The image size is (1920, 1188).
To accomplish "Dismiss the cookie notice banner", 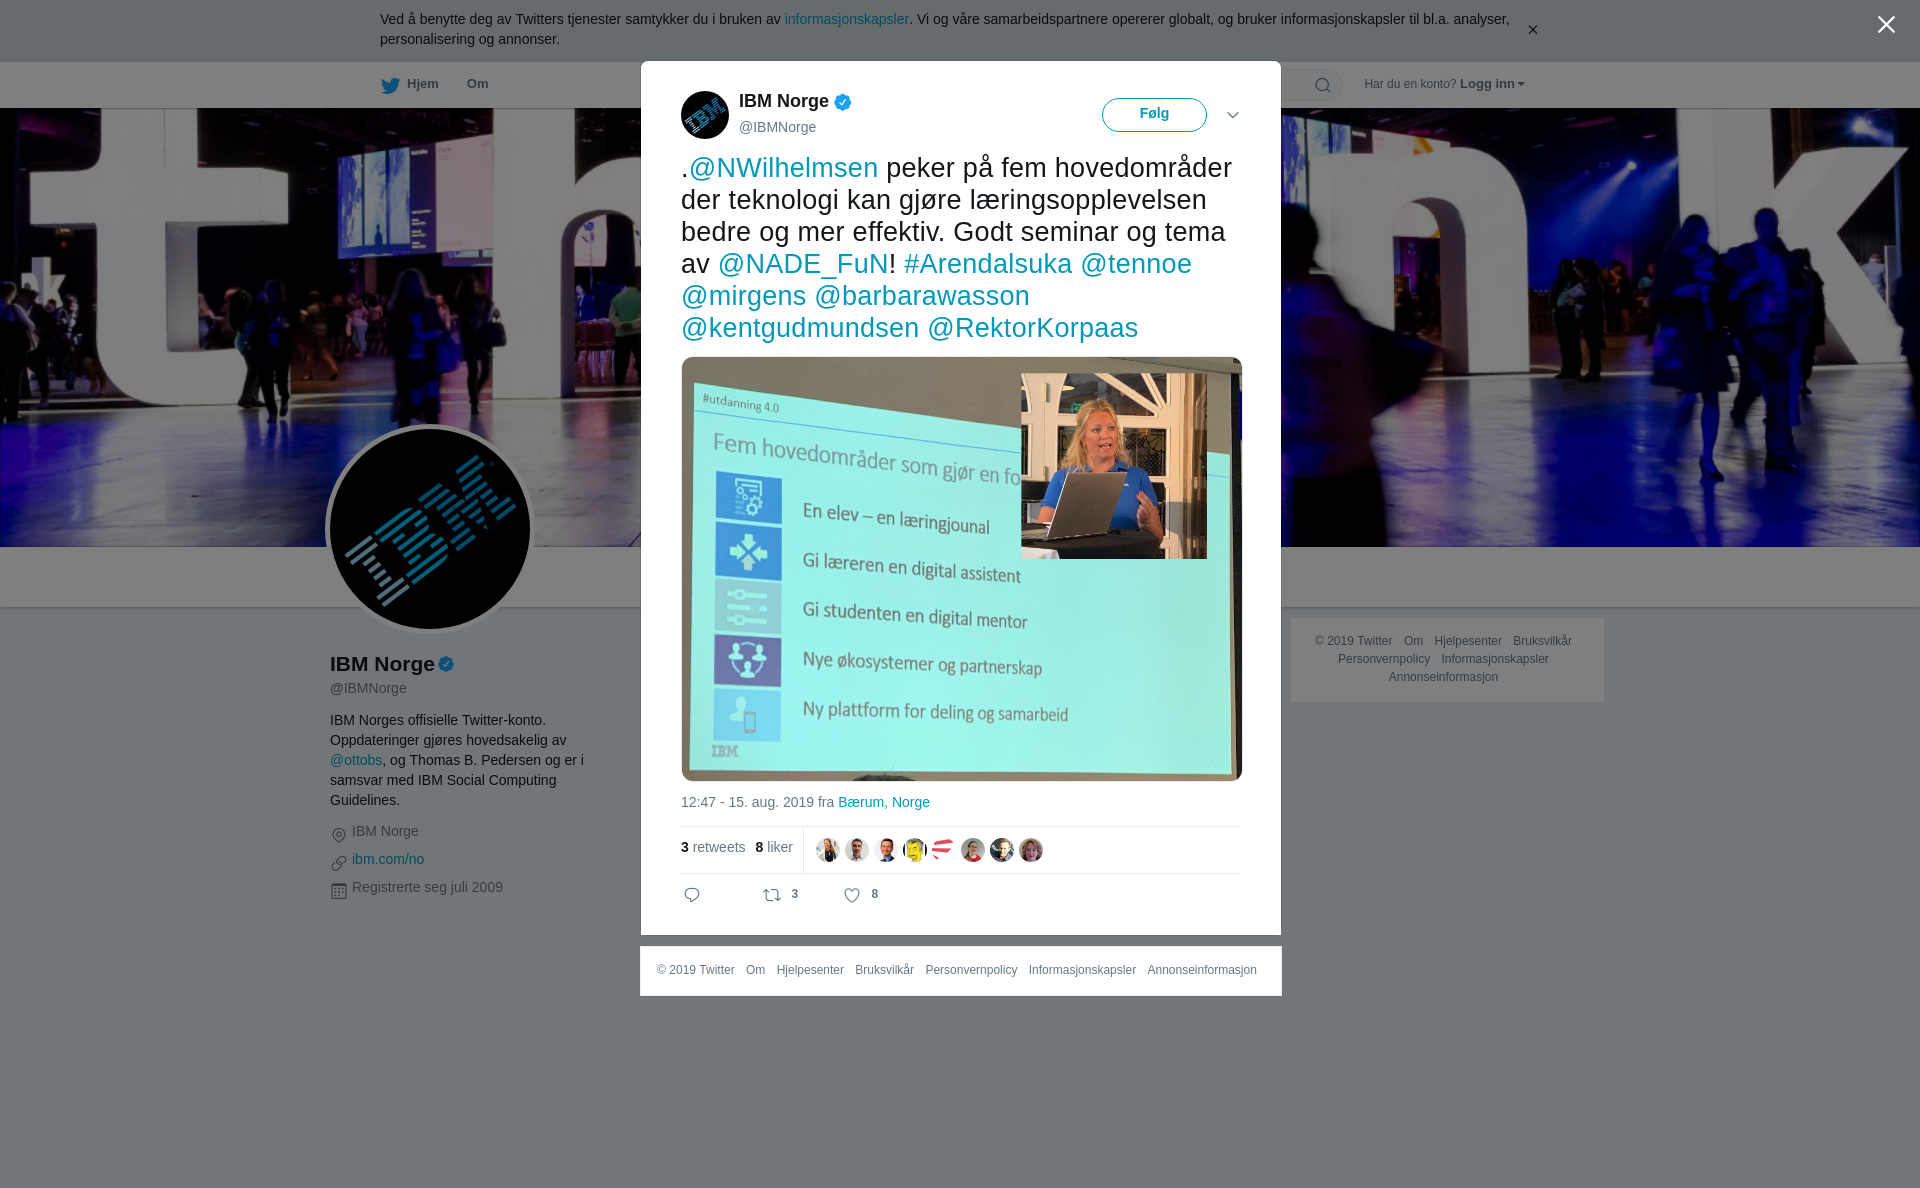I will pyautogui.click(x=1532, y=30).
